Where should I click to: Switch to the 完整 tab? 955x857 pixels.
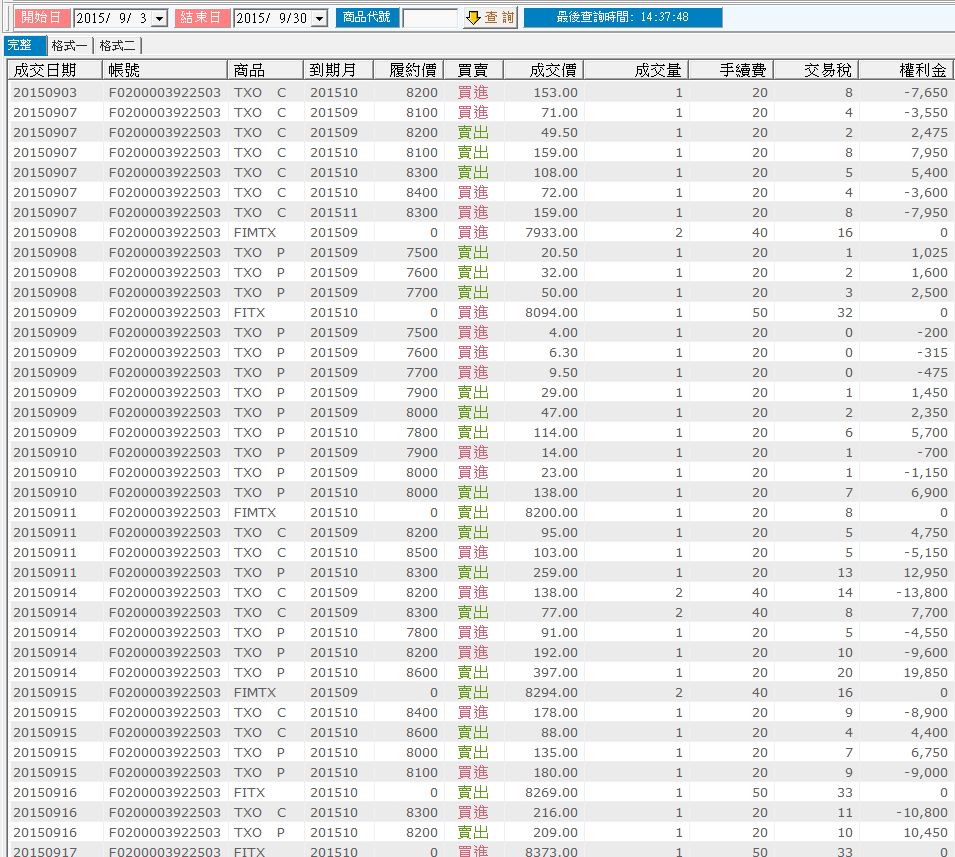[x=24, y=45]
